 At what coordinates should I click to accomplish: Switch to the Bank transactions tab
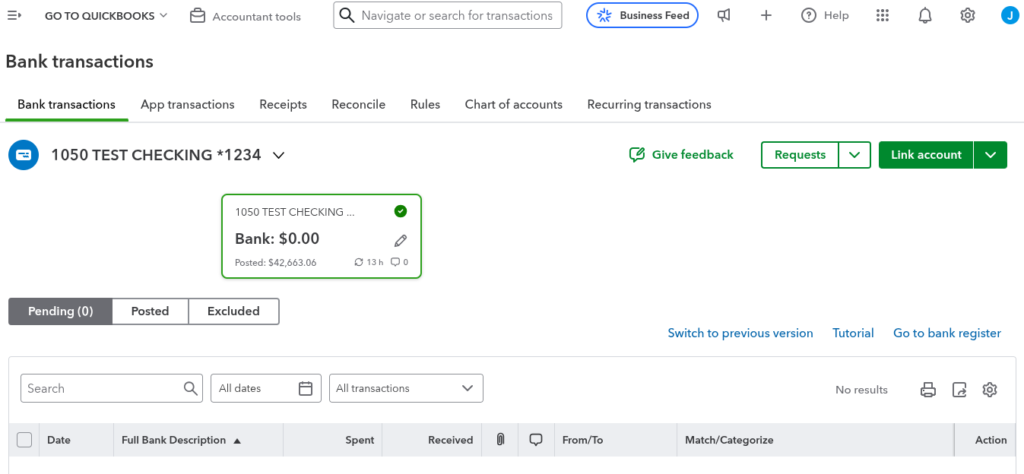(67, 104)
